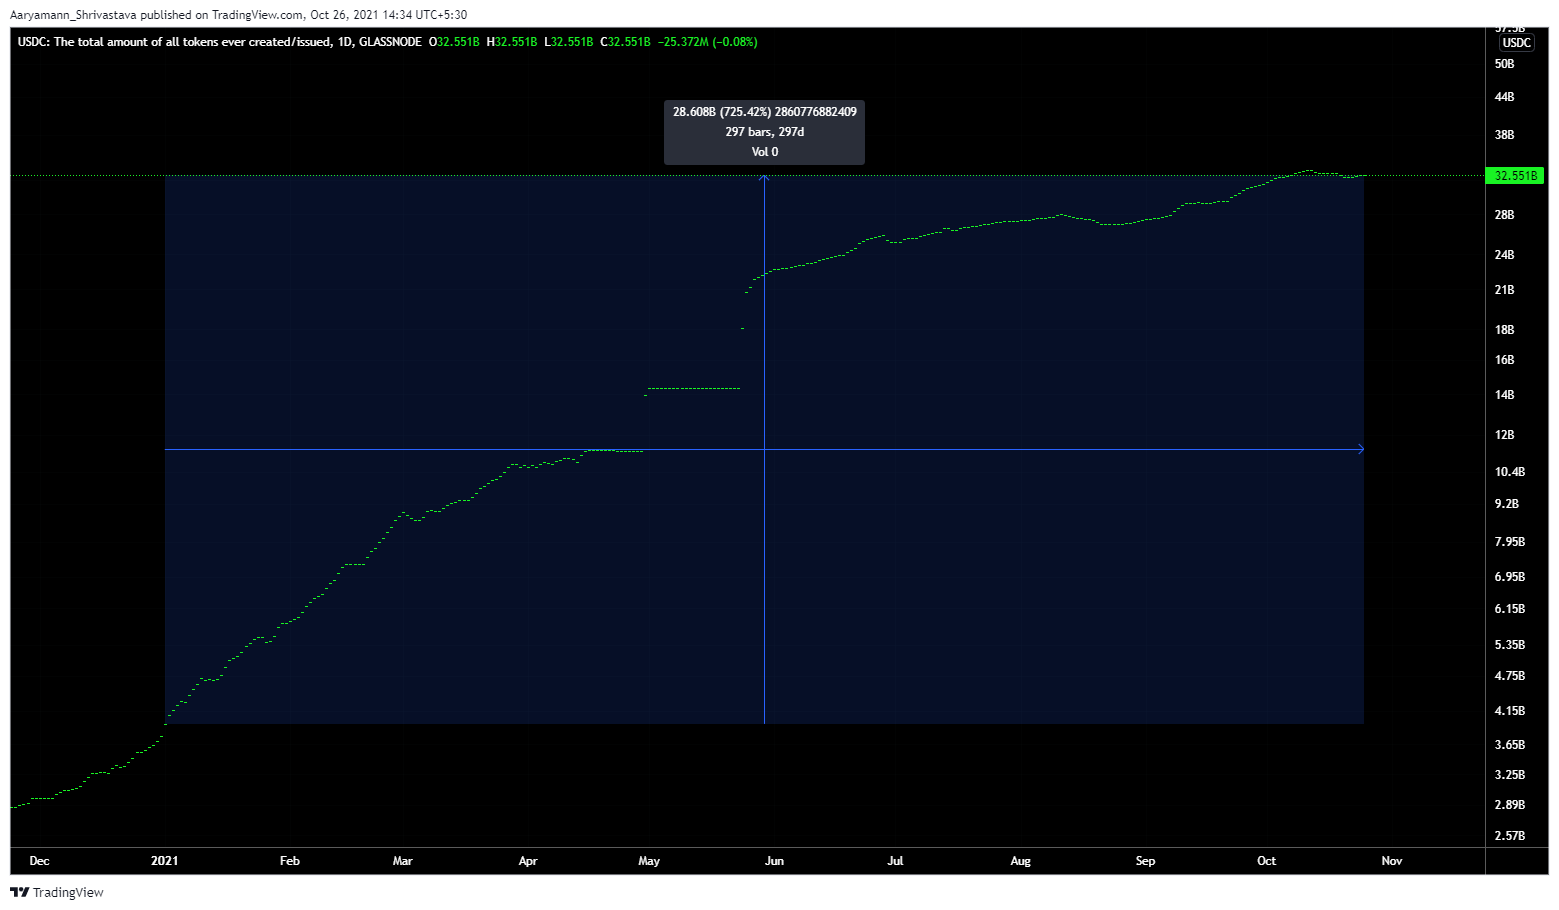Click the high value H32.551B

click(x=512, y=42)
